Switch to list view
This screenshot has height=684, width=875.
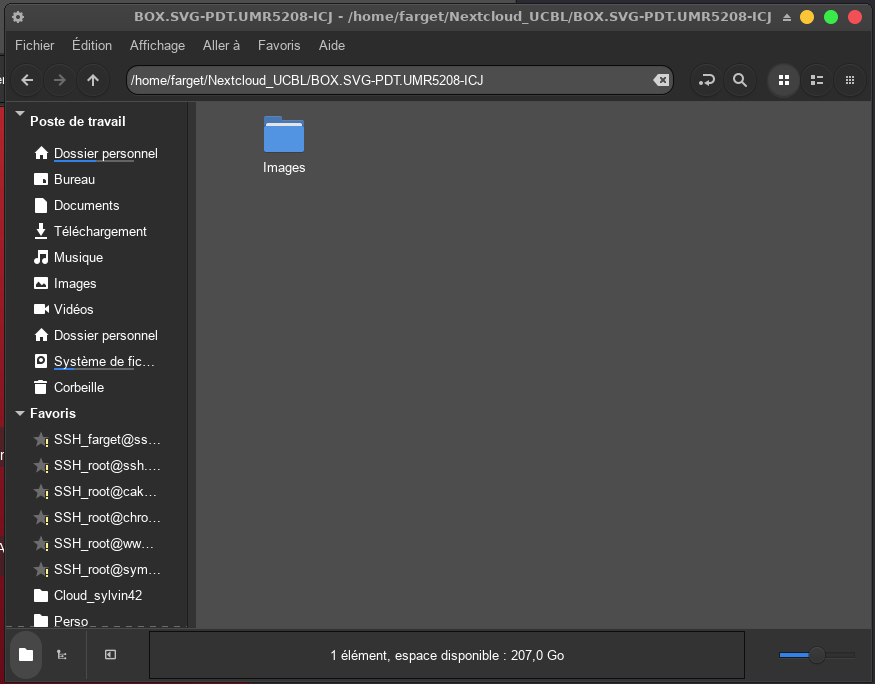[x=817, y=80]
